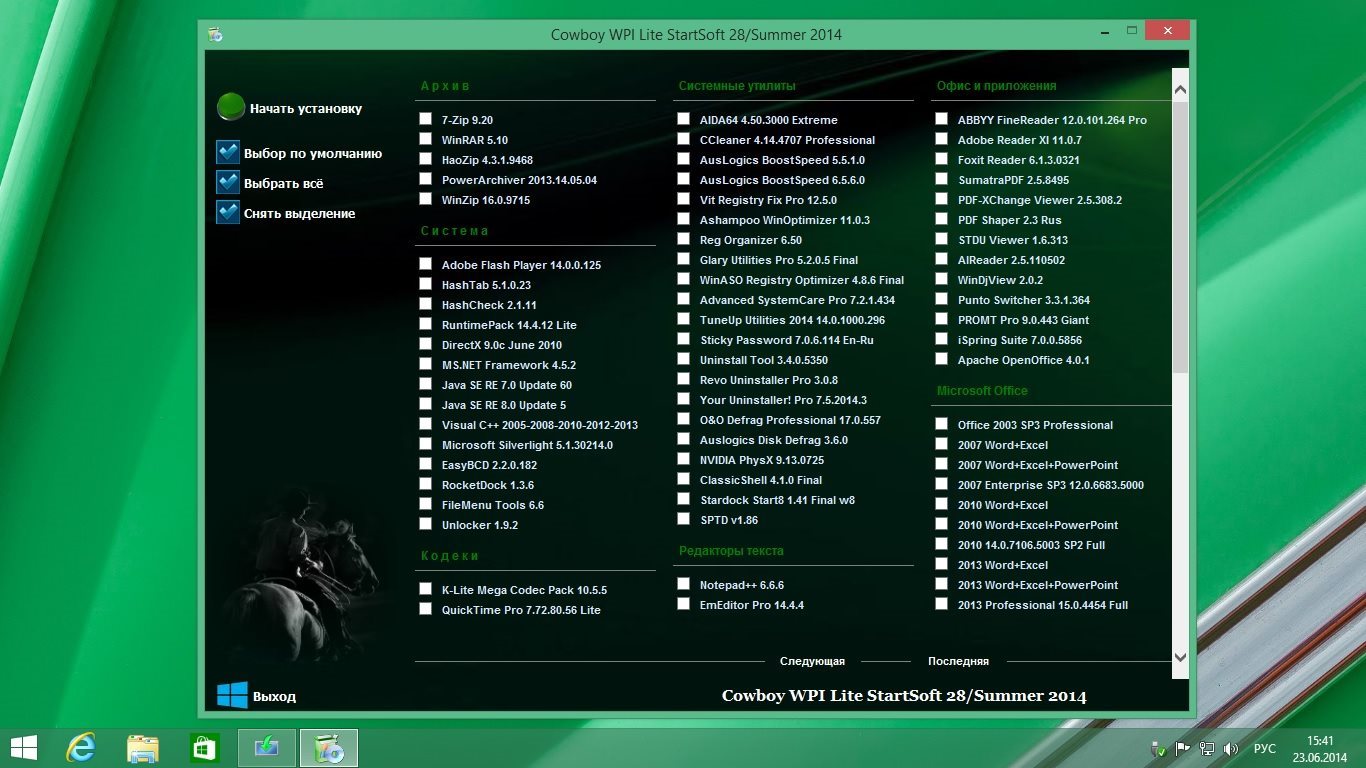Click Снять выделение to clear selection
Screen dimensions: 1366x768
point(300,214)
